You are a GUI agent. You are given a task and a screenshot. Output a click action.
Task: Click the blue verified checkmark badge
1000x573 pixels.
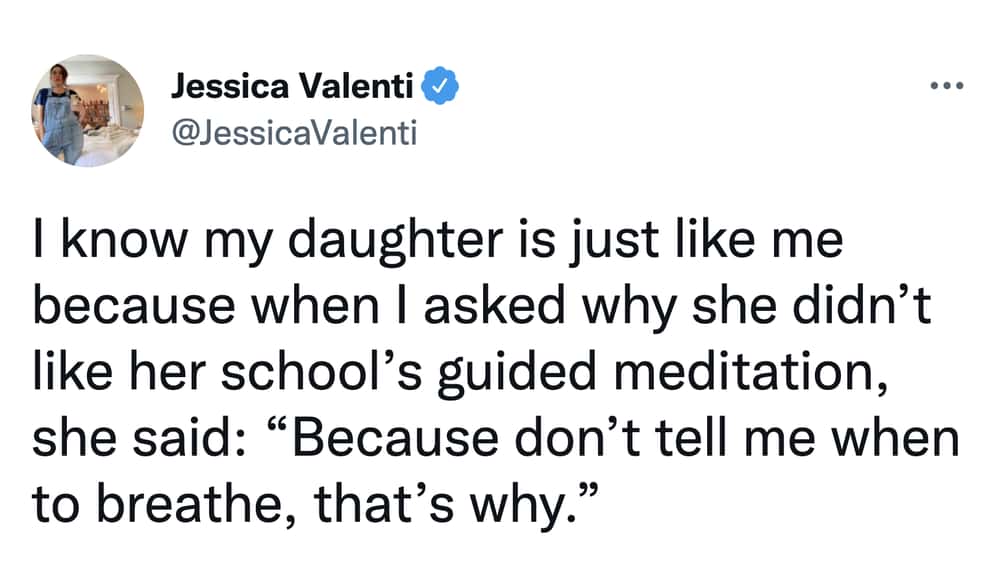click(x=441, y=86)
